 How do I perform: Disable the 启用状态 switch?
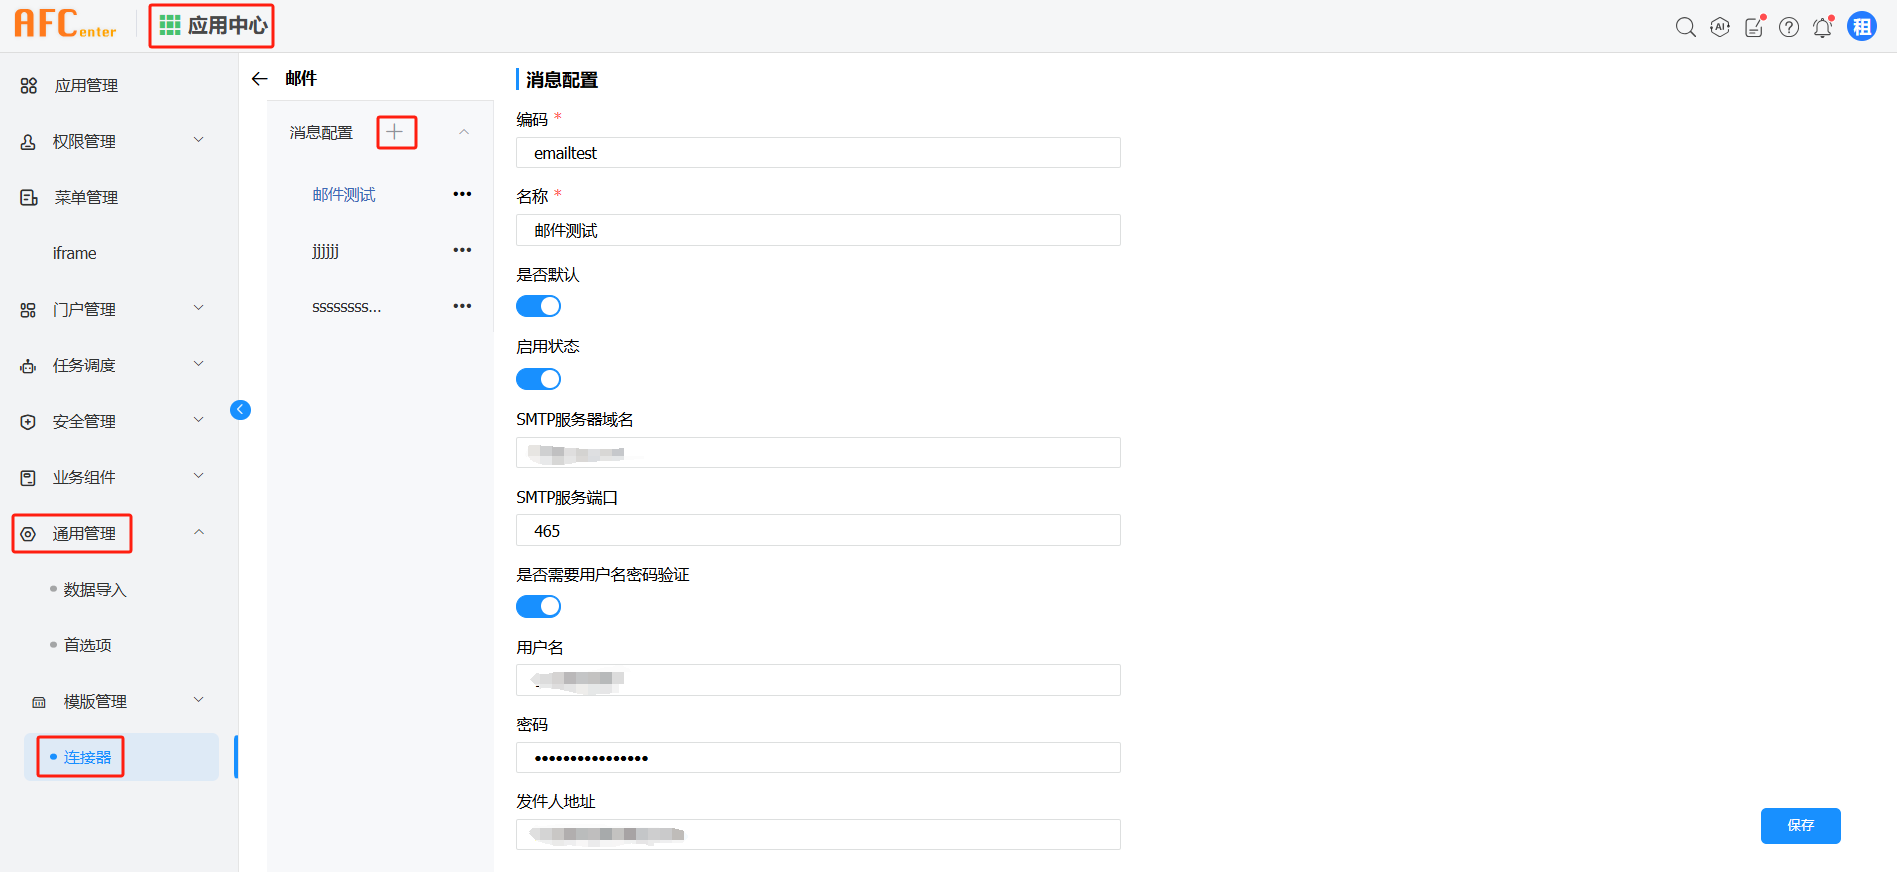coord(538,379)
